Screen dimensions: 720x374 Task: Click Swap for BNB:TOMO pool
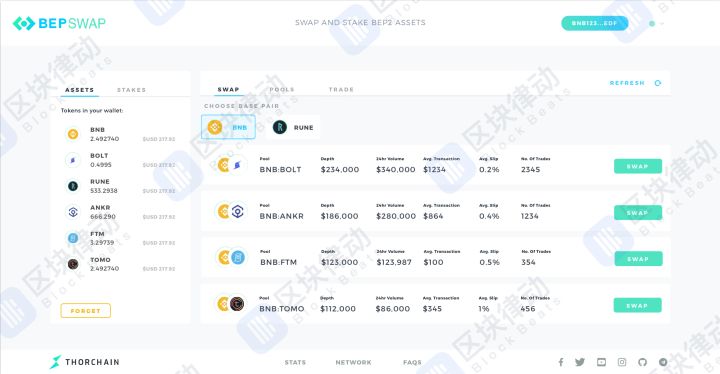pos(637,306)
